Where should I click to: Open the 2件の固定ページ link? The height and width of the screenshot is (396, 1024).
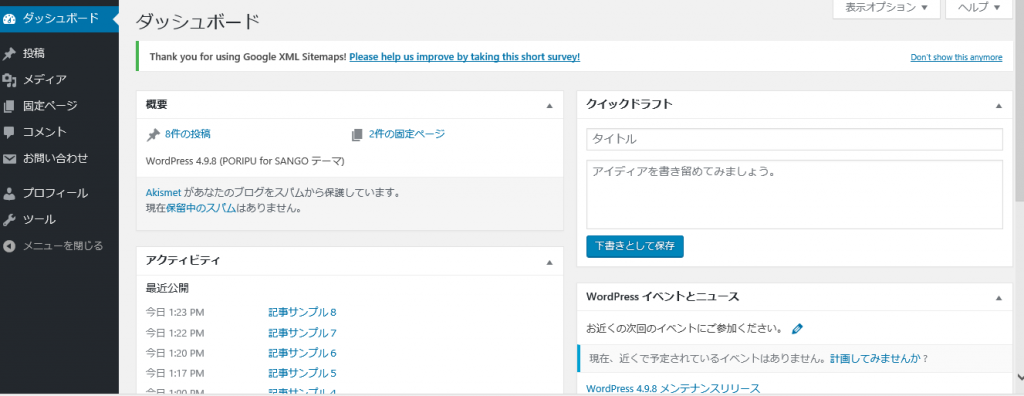click(x=406, y=135)
